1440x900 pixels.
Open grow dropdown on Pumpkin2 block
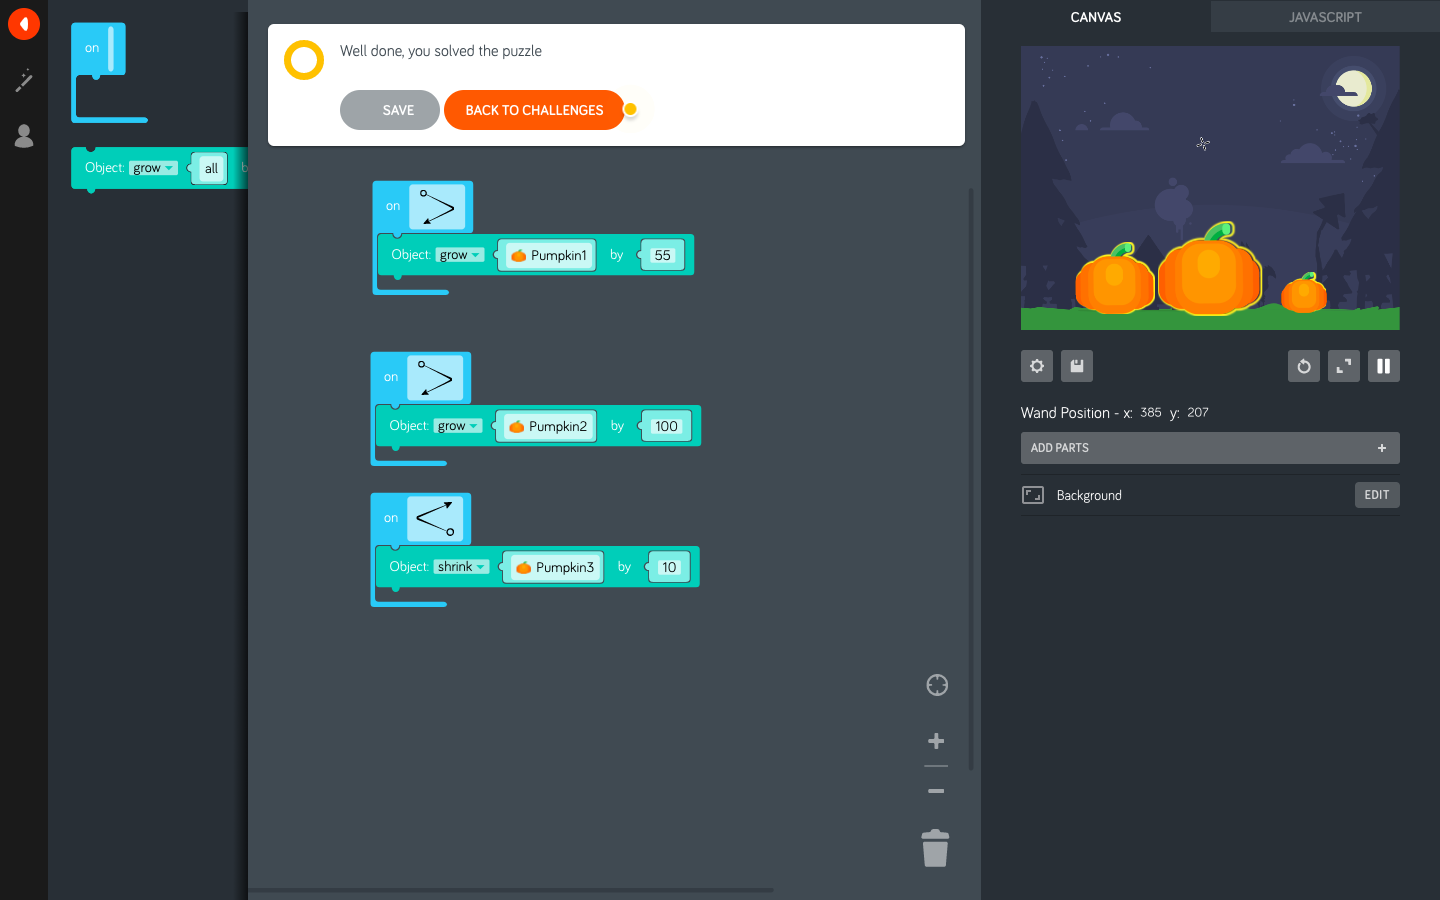click(458, 426)
